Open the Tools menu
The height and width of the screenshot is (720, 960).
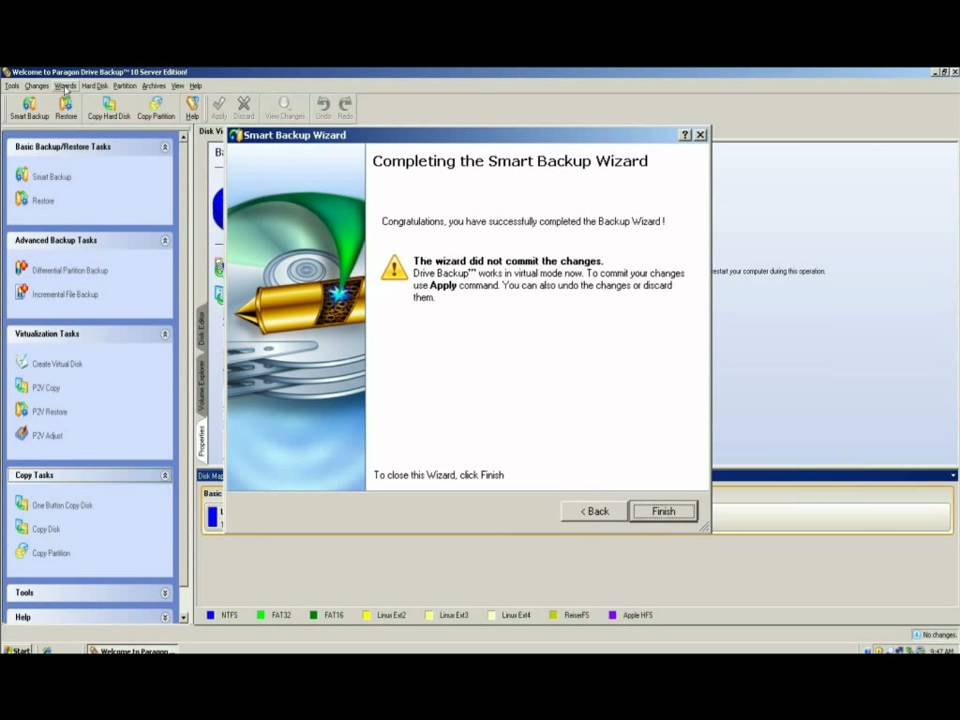click(12, 86)
